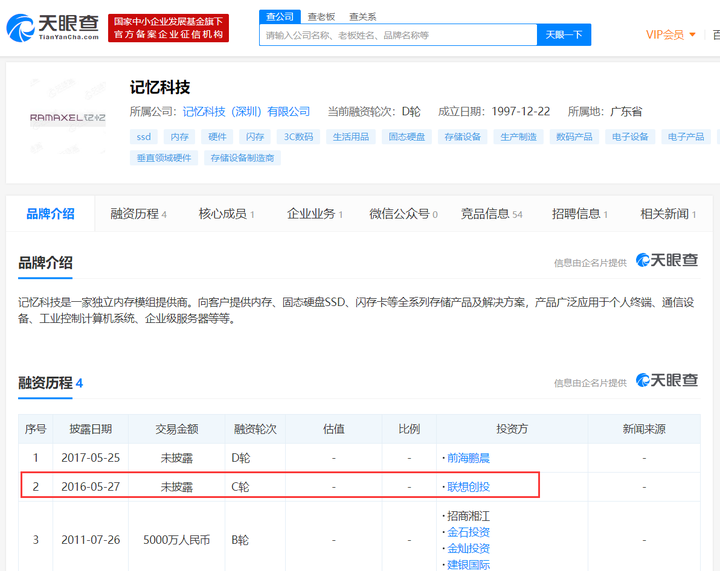Click the 存储设备 tag
This screenshot has height=571, width=720.
click(462, 137)
